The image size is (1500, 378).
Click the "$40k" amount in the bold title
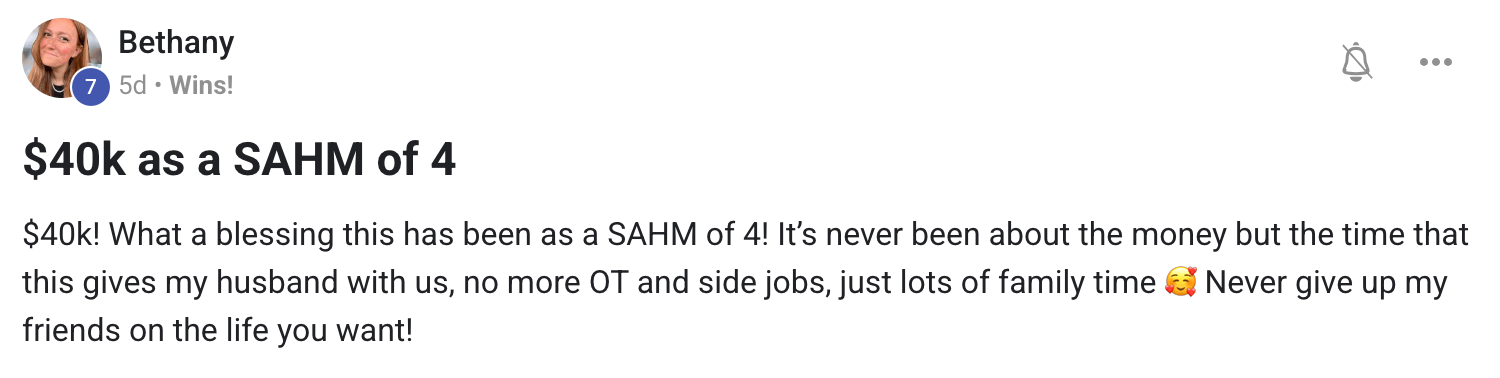pyautogui.click(x=74, y=161)
